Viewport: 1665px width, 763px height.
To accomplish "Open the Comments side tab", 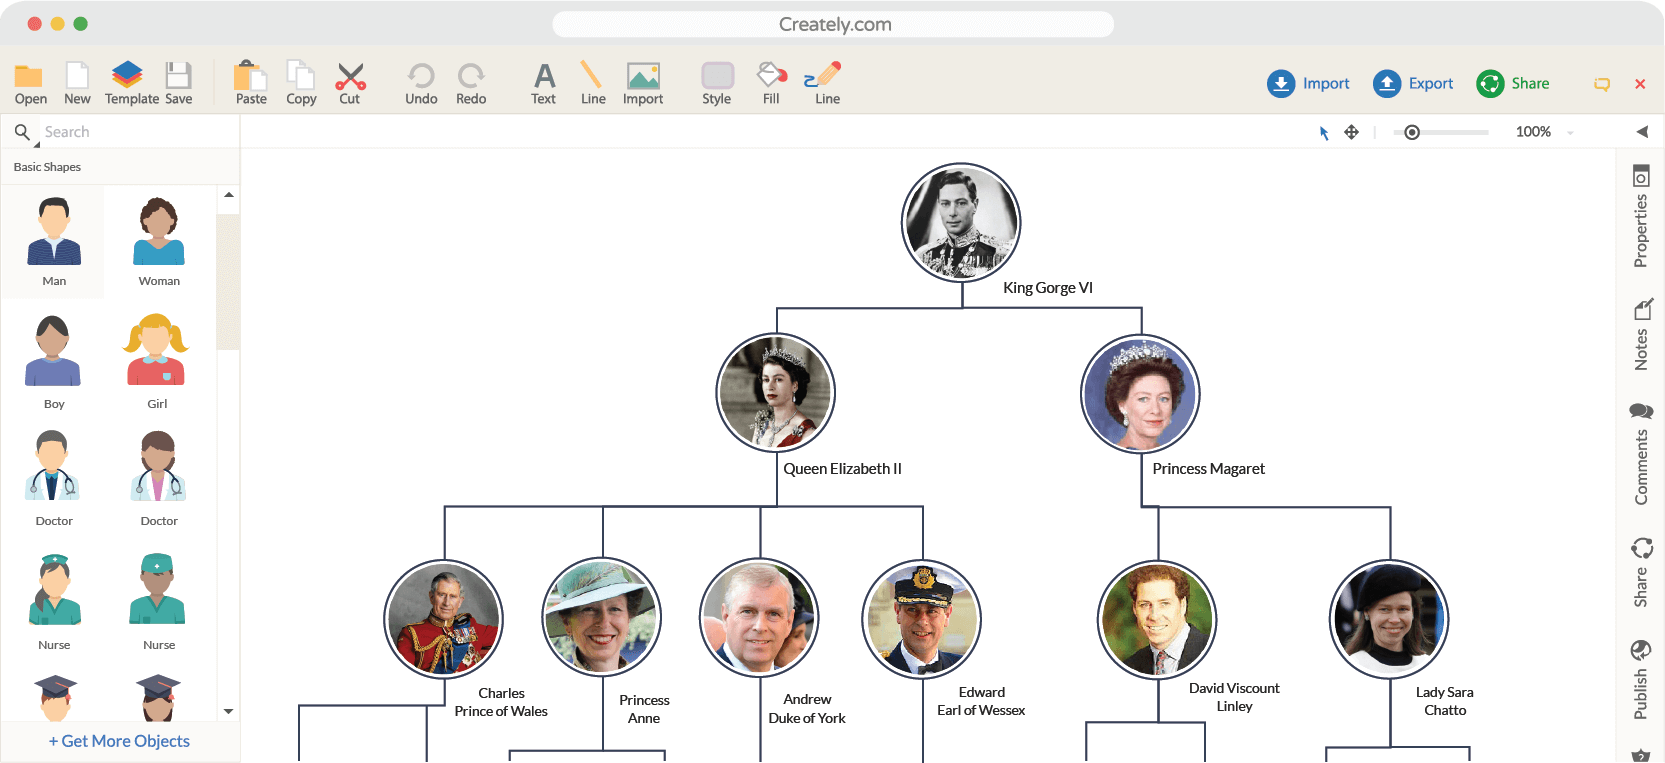I will tap(1641, 453).
